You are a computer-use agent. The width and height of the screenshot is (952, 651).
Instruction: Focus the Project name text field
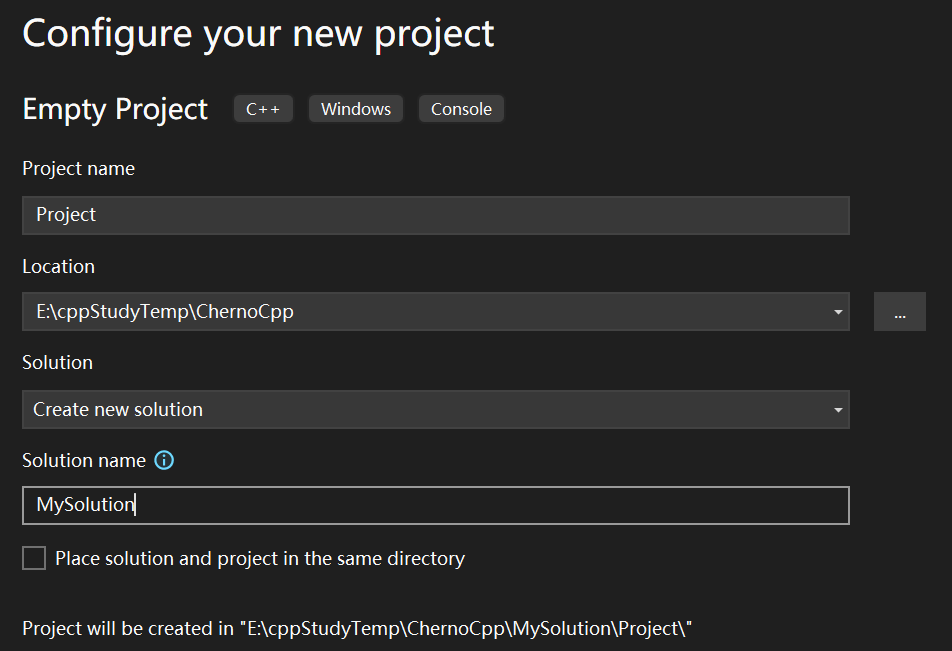435,215
